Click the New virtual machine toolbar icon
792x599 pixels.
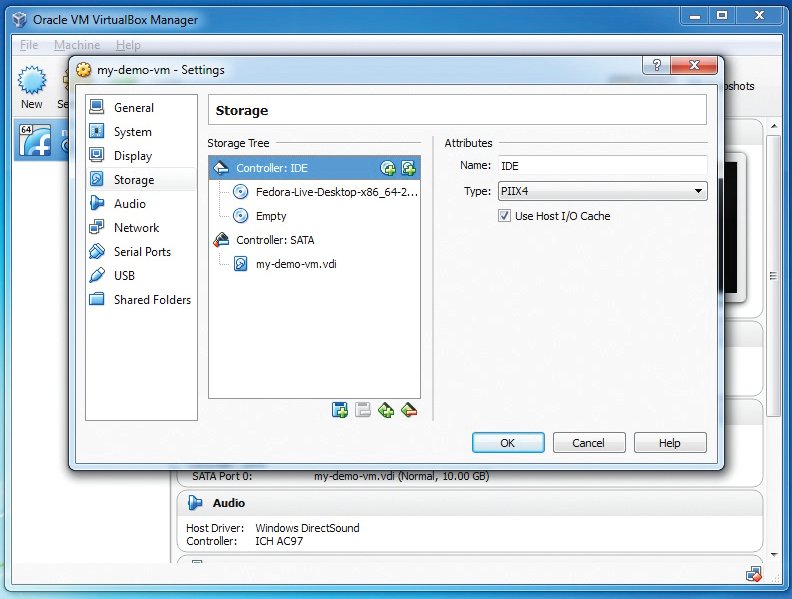click(x=32, y=86)
